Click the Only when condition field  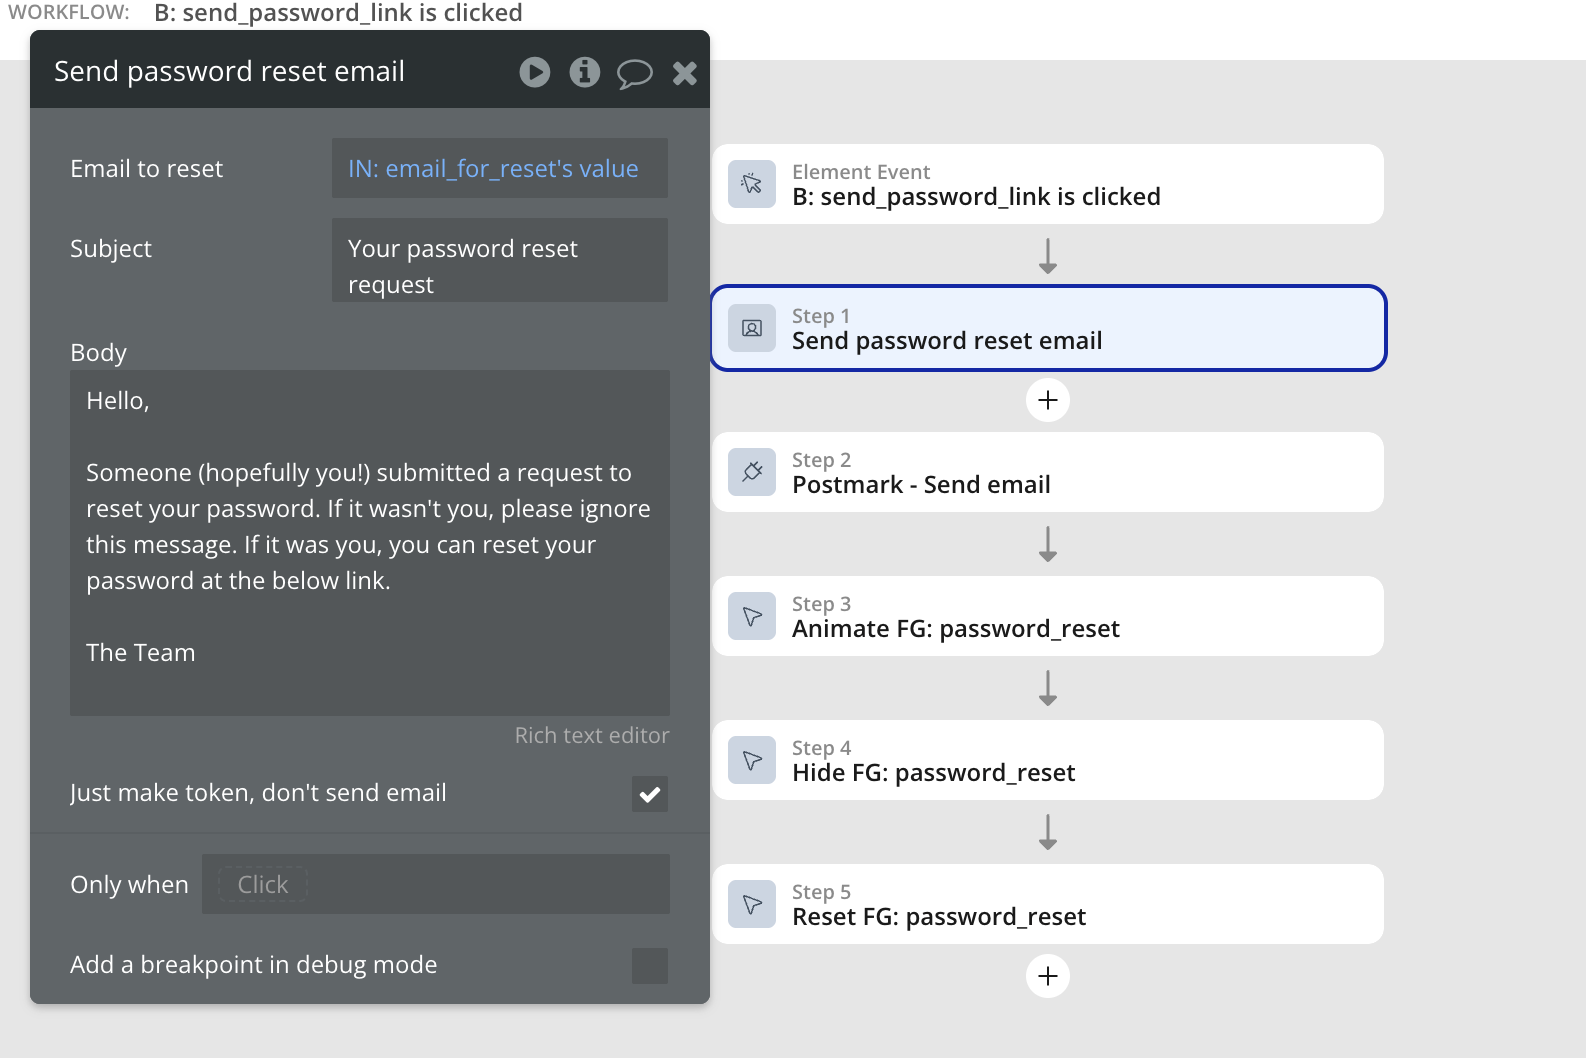[436, 884]
